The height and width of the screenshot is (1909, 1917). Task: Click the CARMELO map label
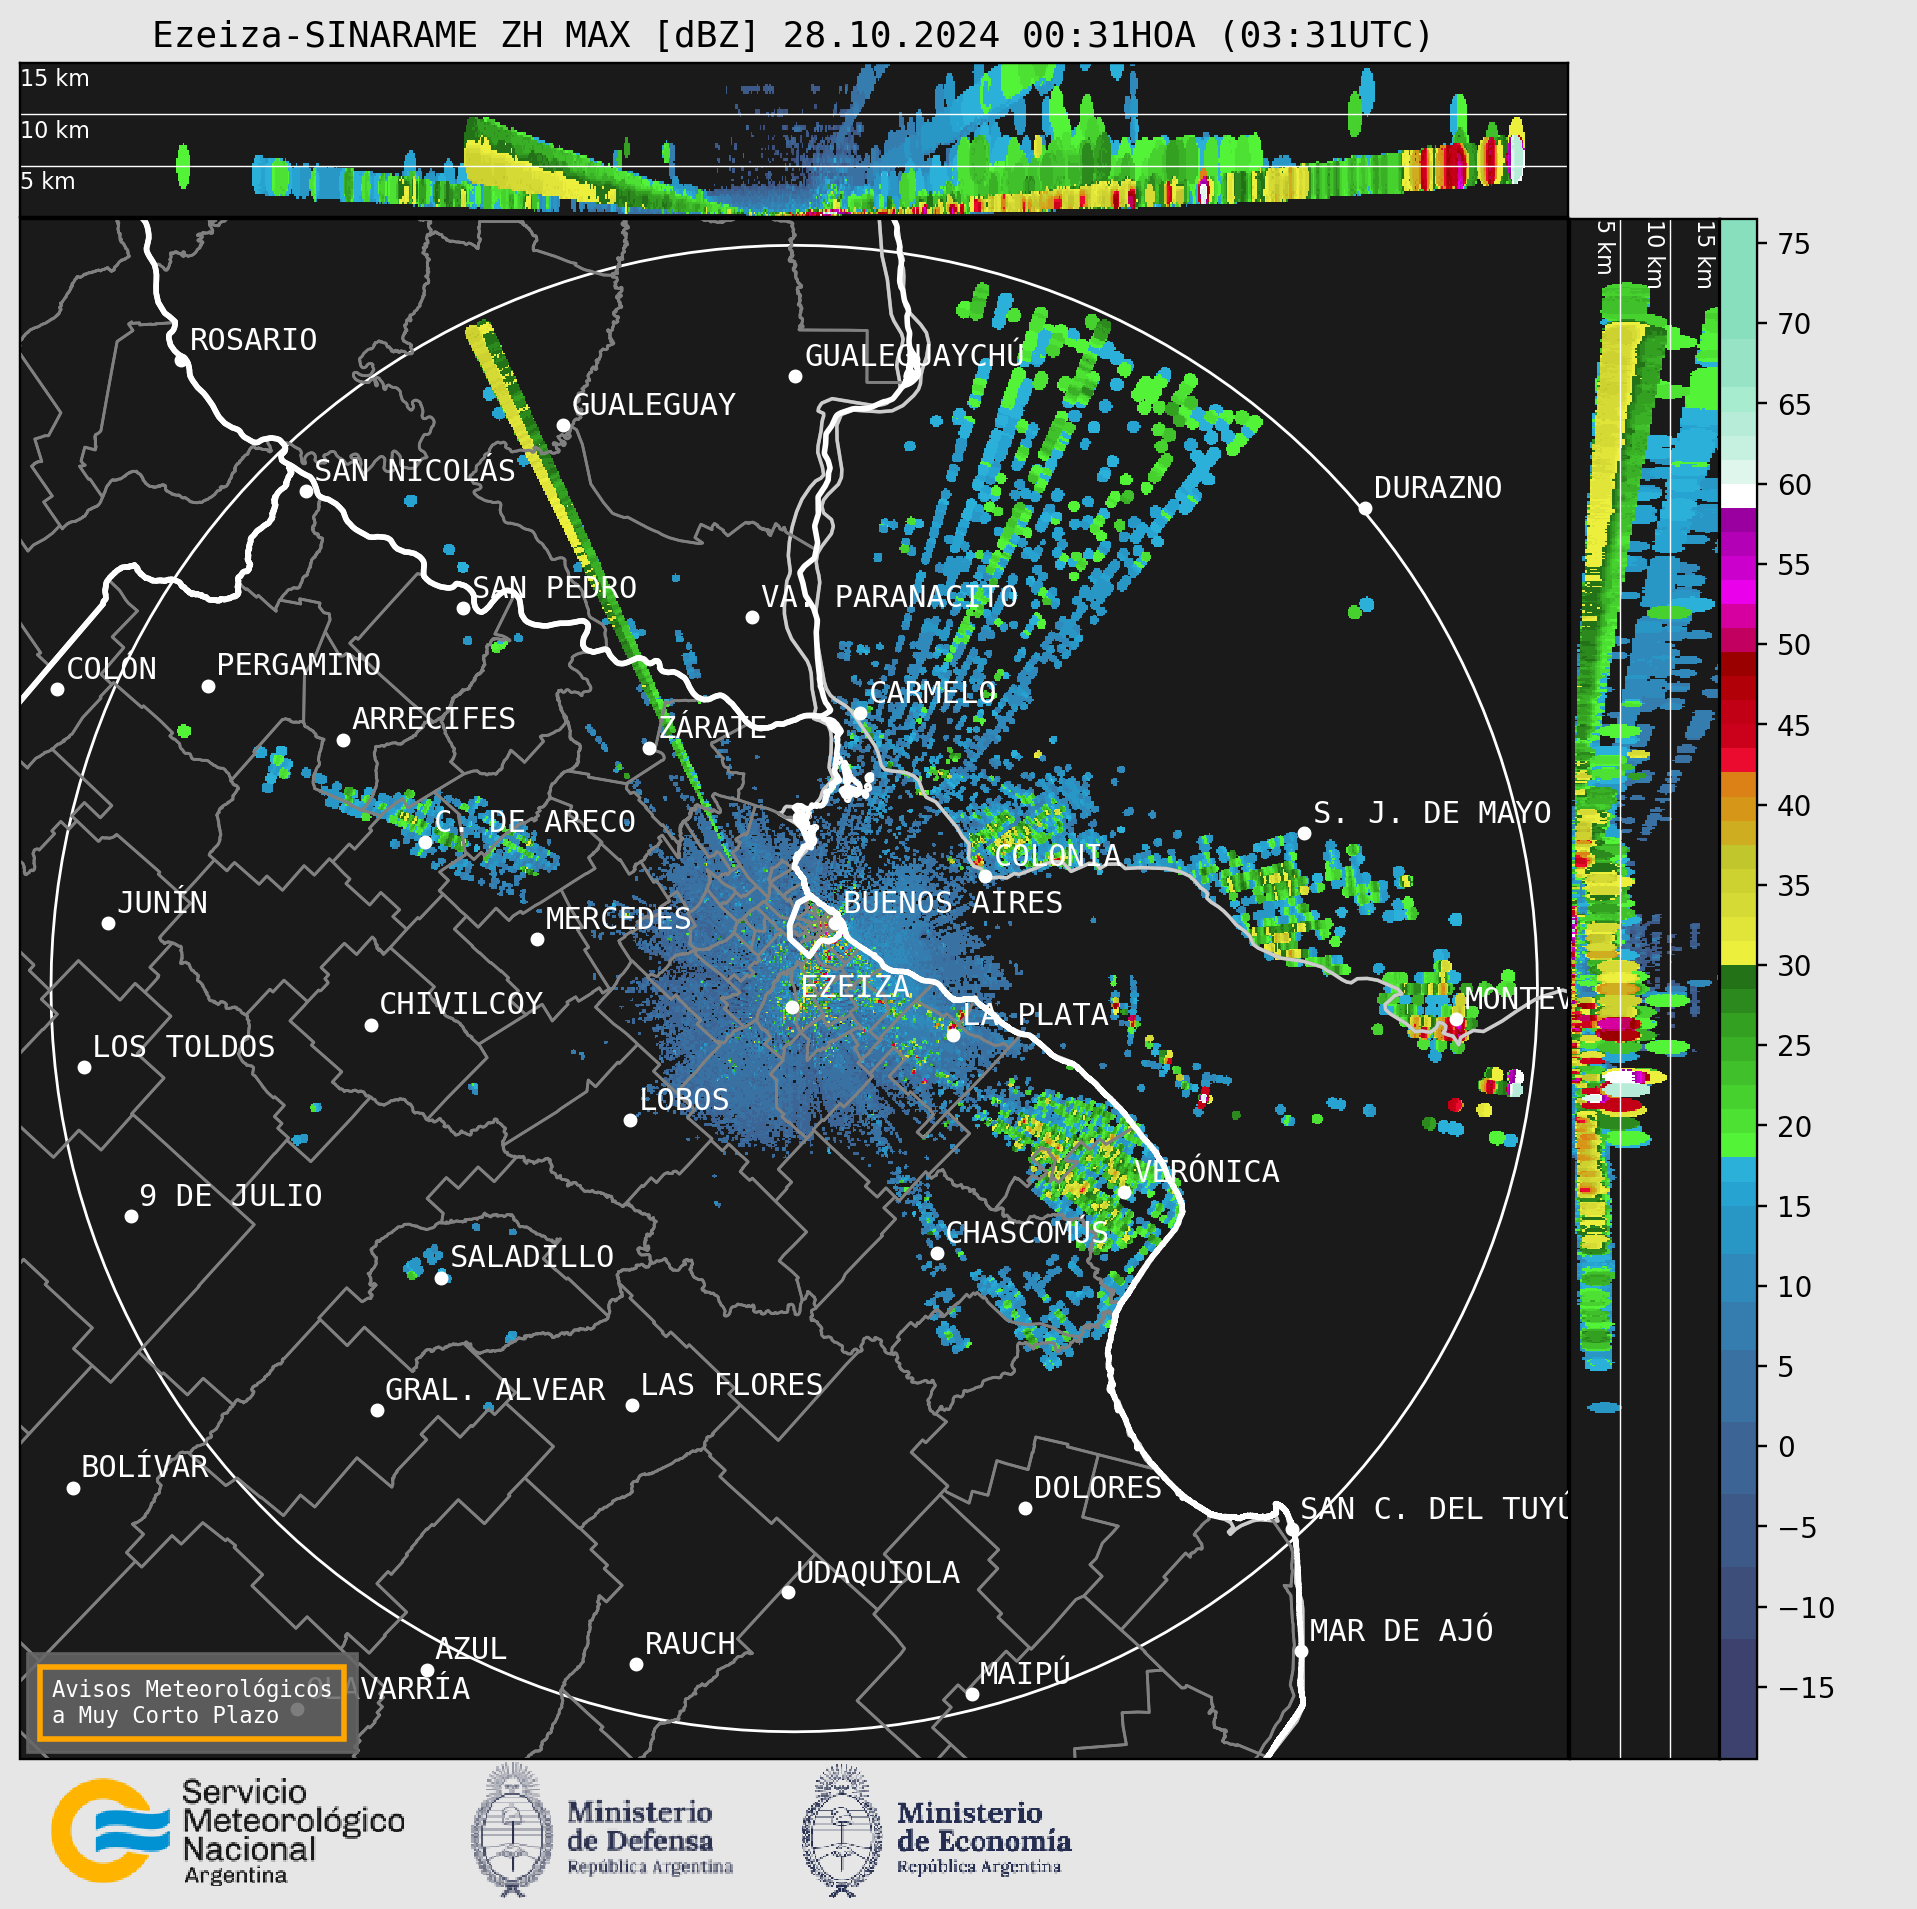933,692
